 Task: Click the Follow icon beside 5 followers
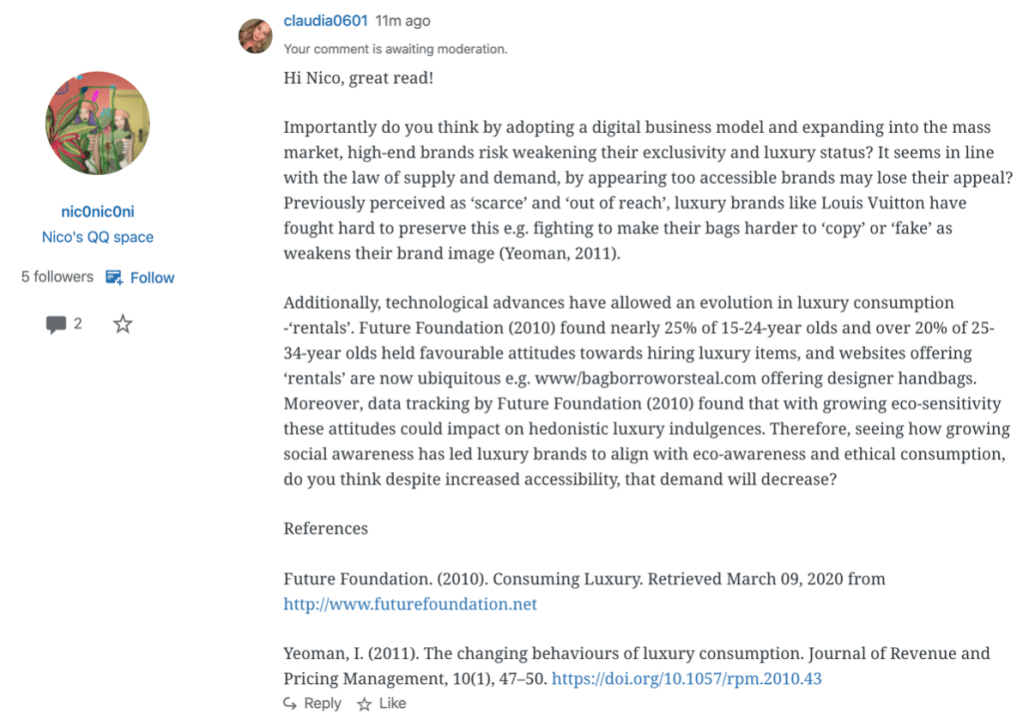pos(115,277)
